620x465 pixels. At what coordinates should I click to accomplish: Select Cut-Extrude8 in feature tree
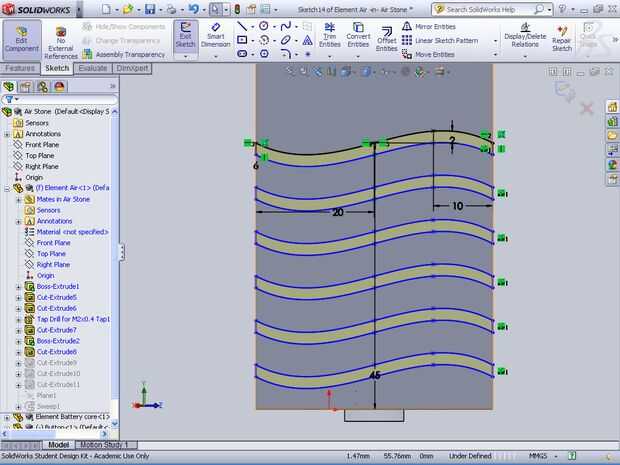point(57,352)
